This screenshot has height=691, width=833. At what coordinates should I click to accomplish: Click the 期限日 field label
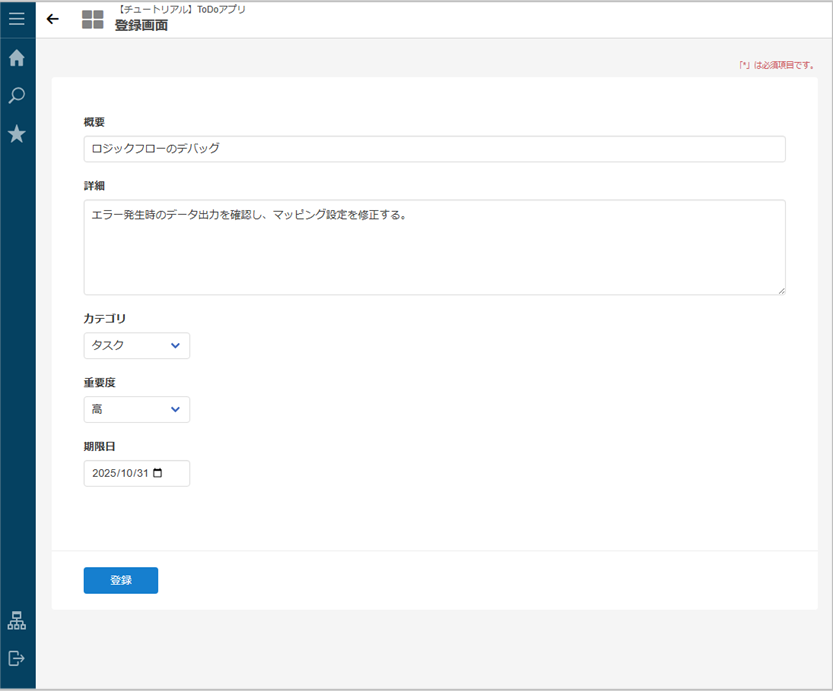[x=100, y=446]
